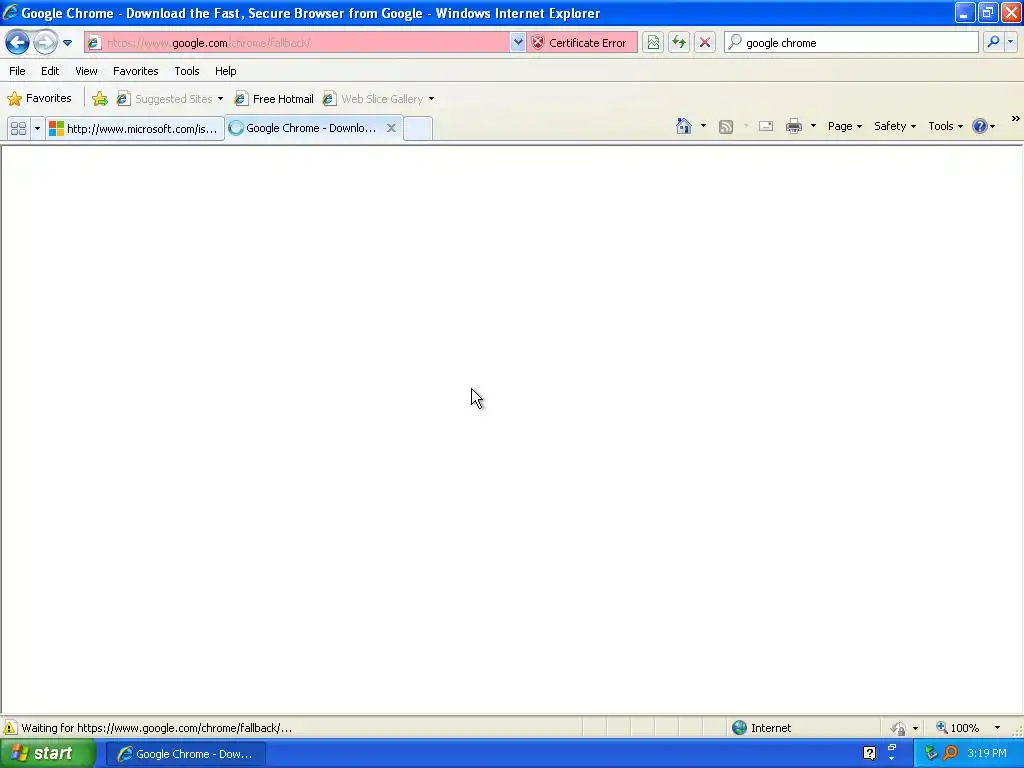Open a new blank tab
Viewport: 1024px width, 768px height.
click(x=417, y=128)
